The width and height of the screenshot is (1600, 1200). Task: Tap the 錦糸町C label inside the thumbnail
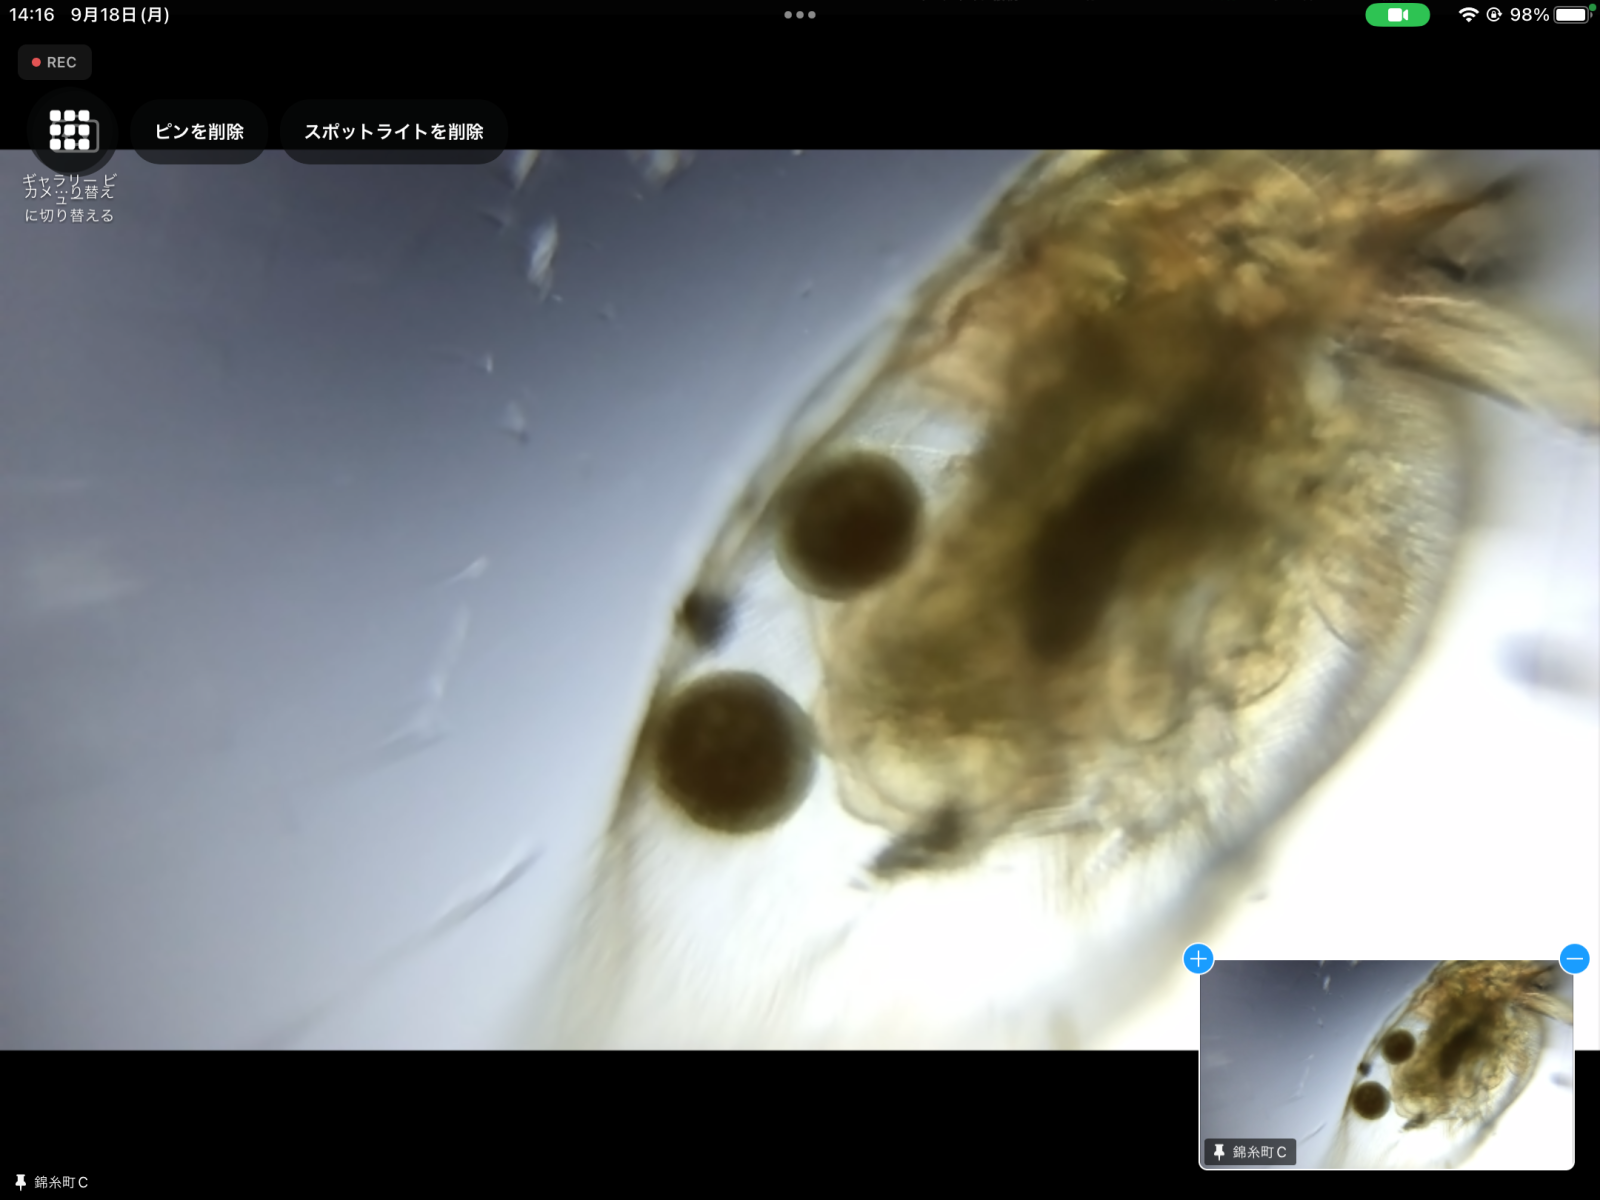[x=1259, y=1152]
